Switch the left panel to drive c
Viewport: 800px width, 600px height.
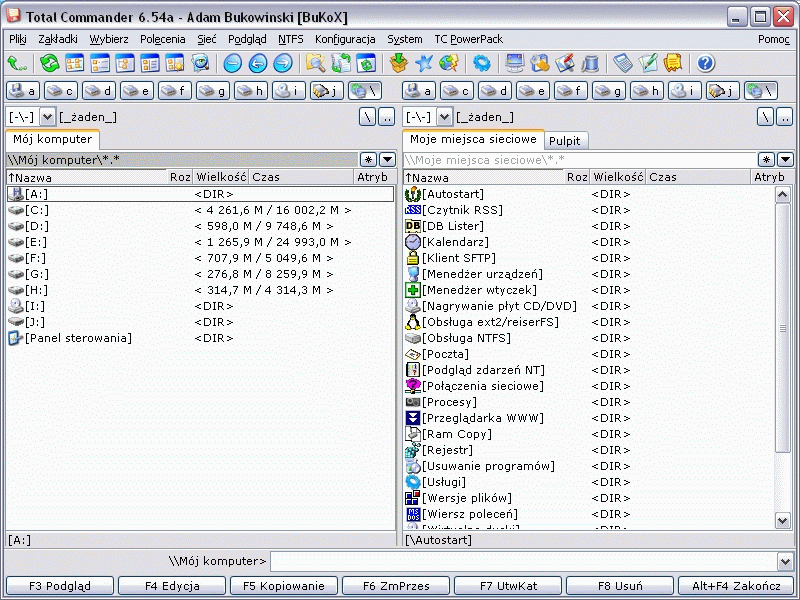pyautogui.click(x=61, y=91)
